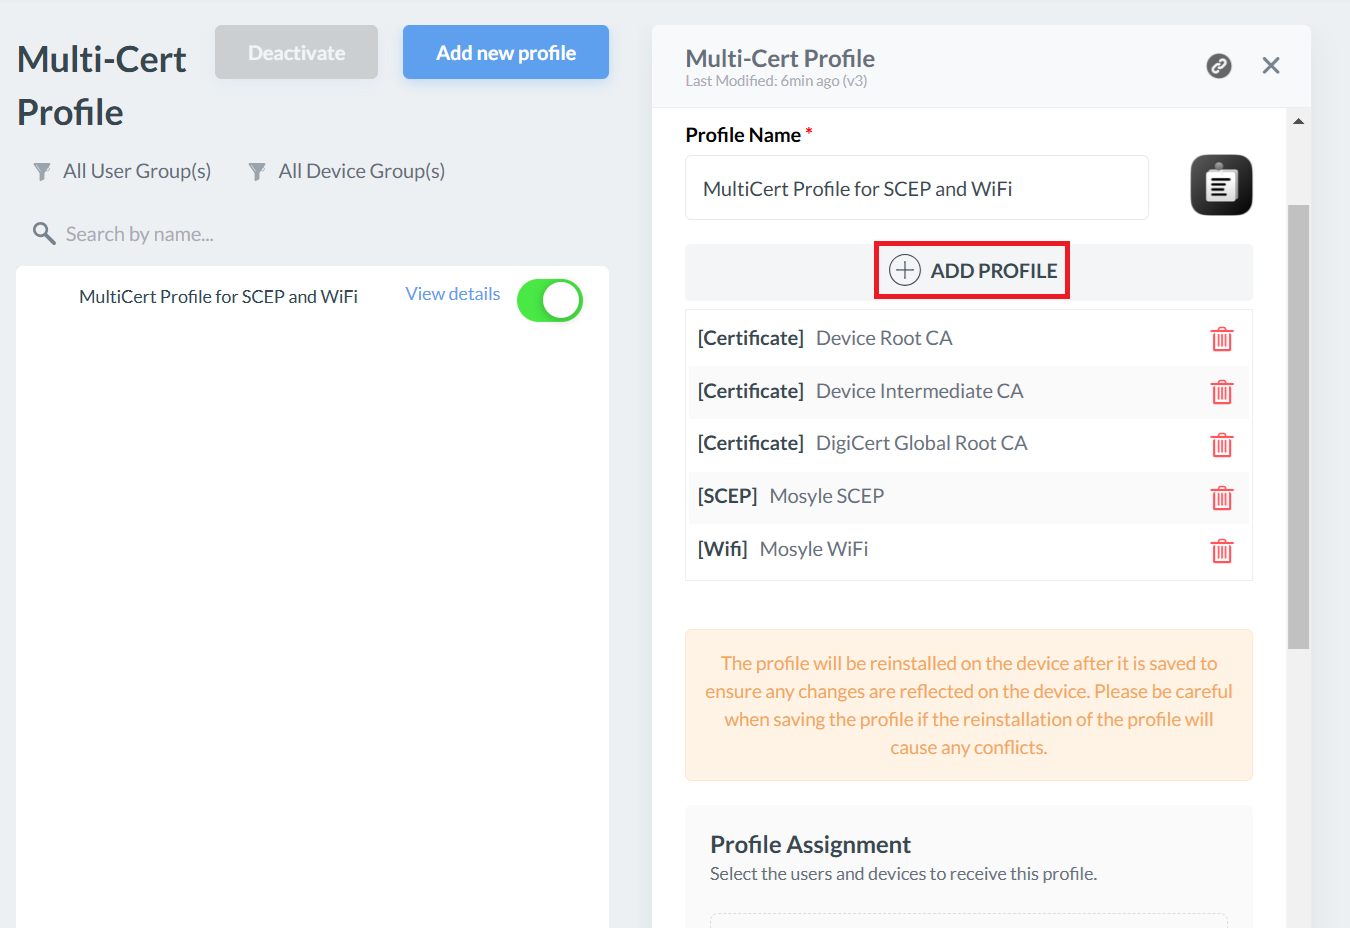The image size is (1350, 928).
Task: Click the scrollbar up arrow in the panel
Action: (1298, 121)
